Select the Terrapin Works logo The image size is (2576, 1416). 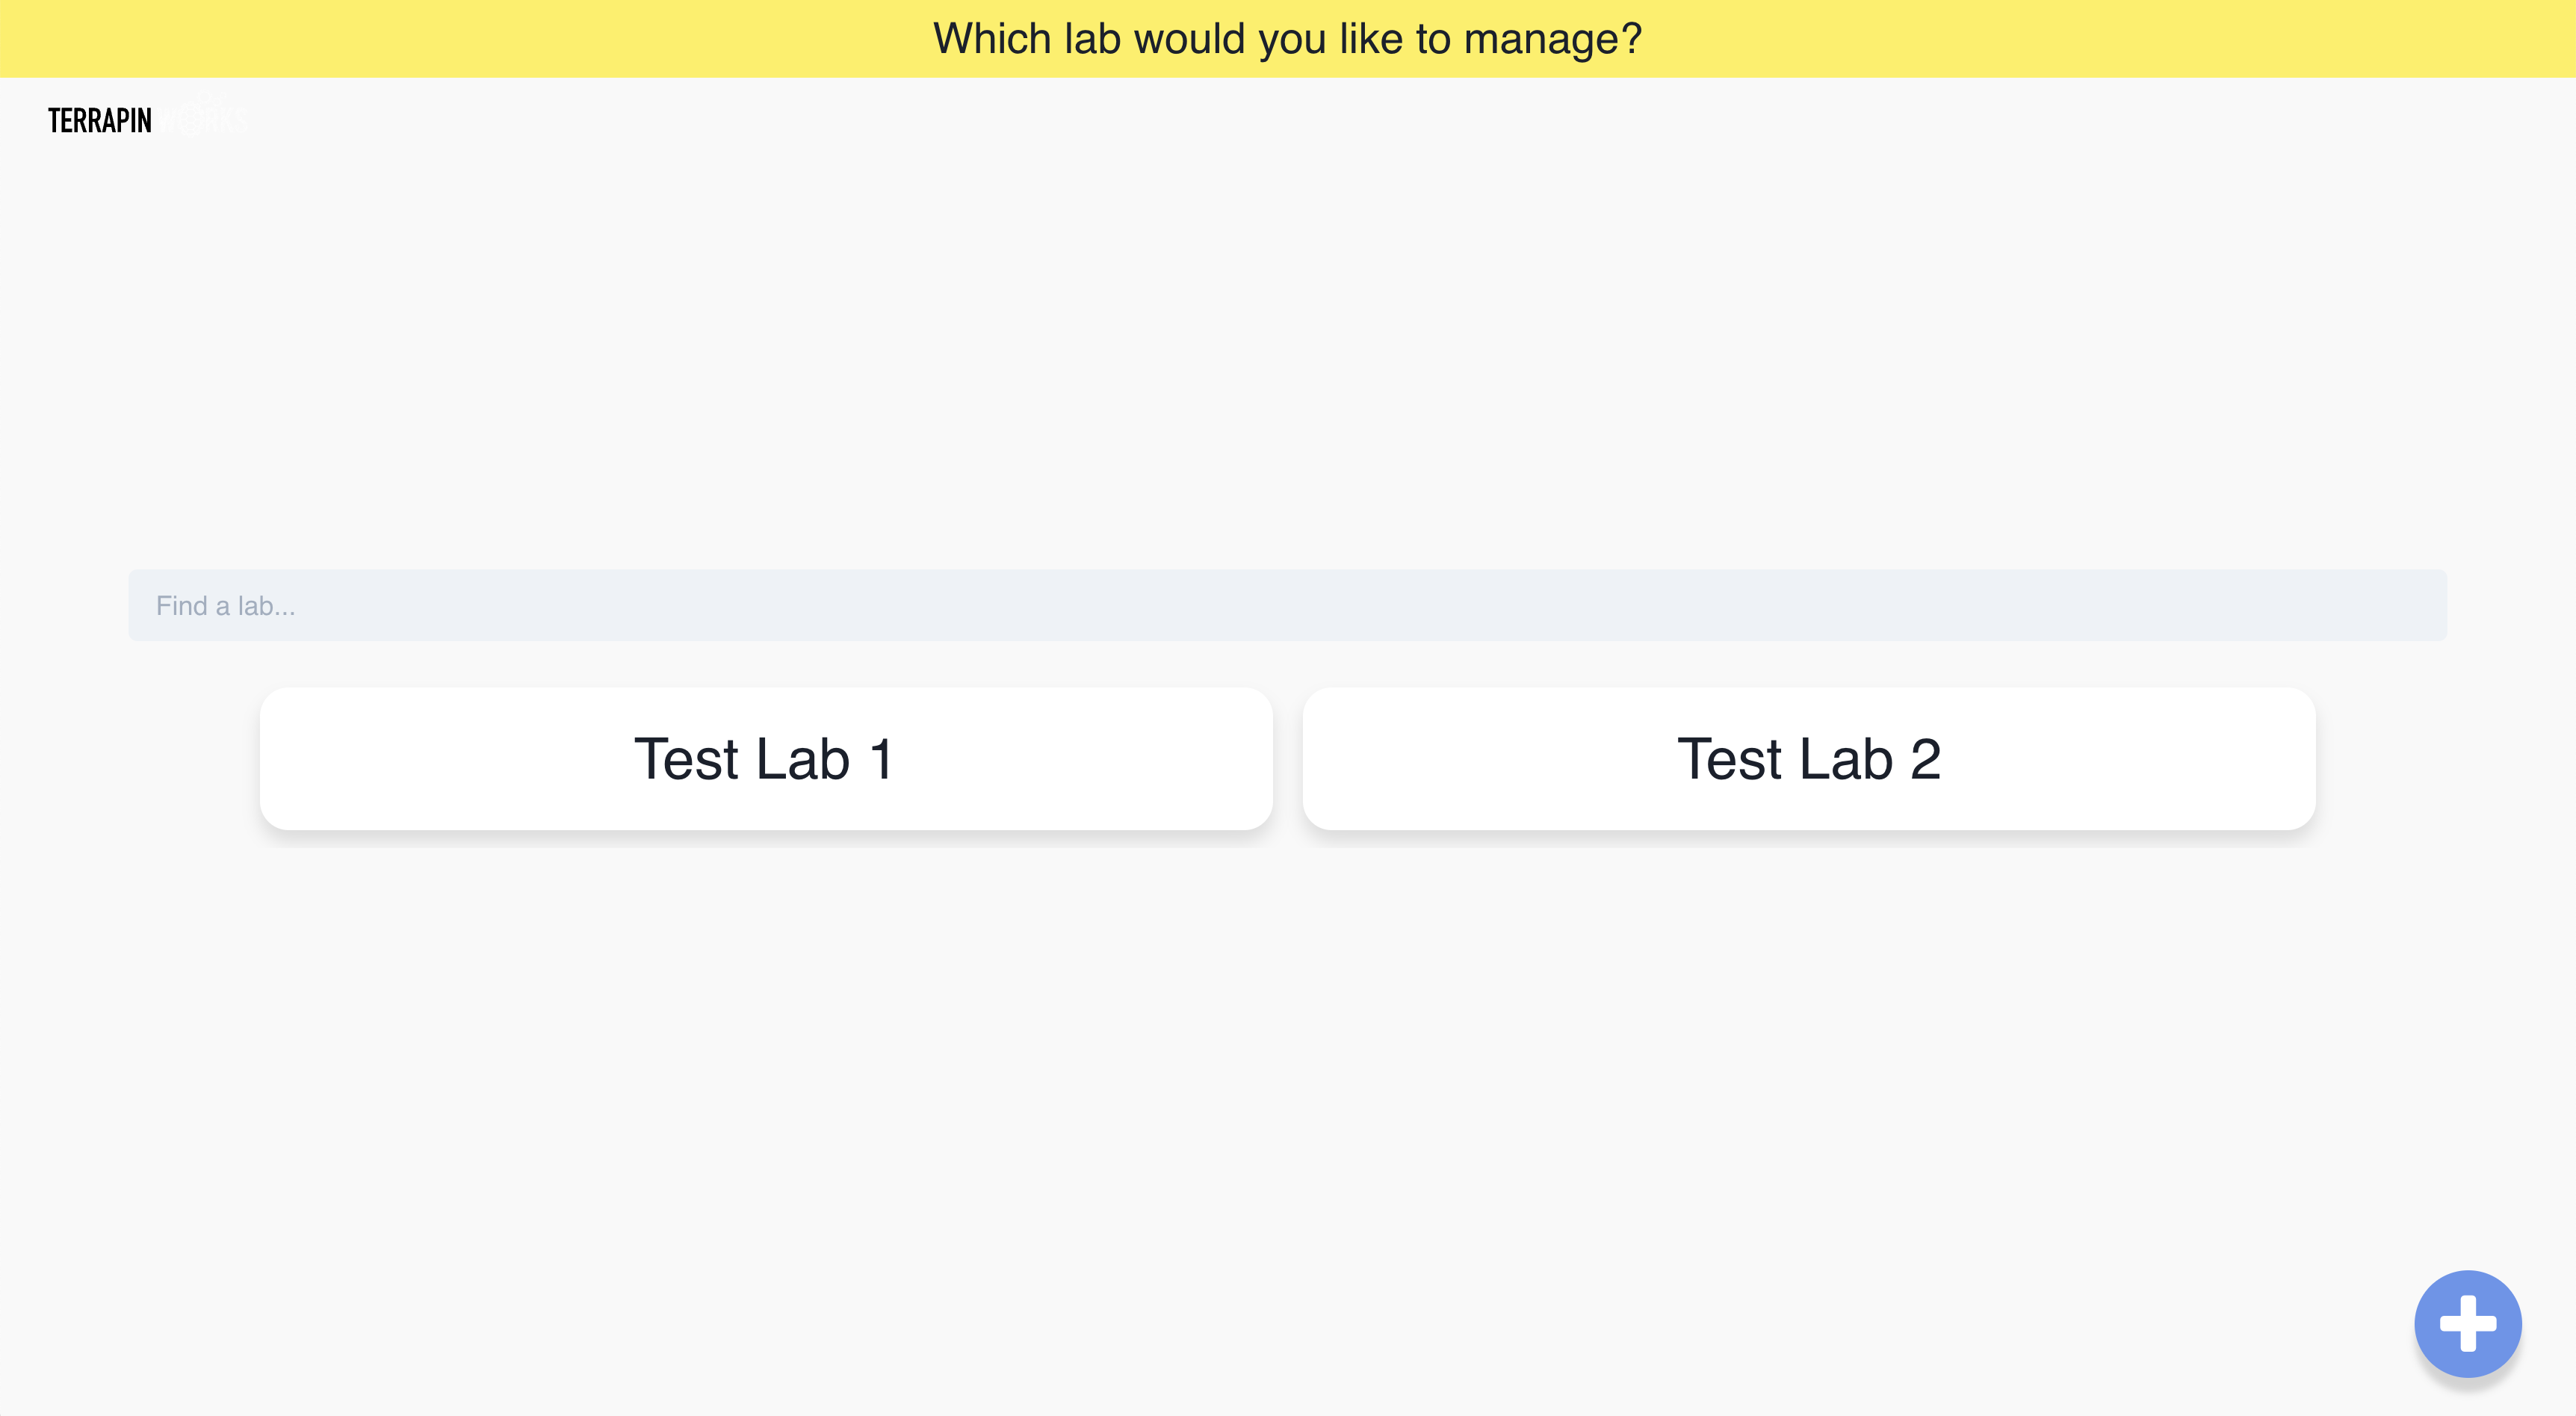[146, 120]
